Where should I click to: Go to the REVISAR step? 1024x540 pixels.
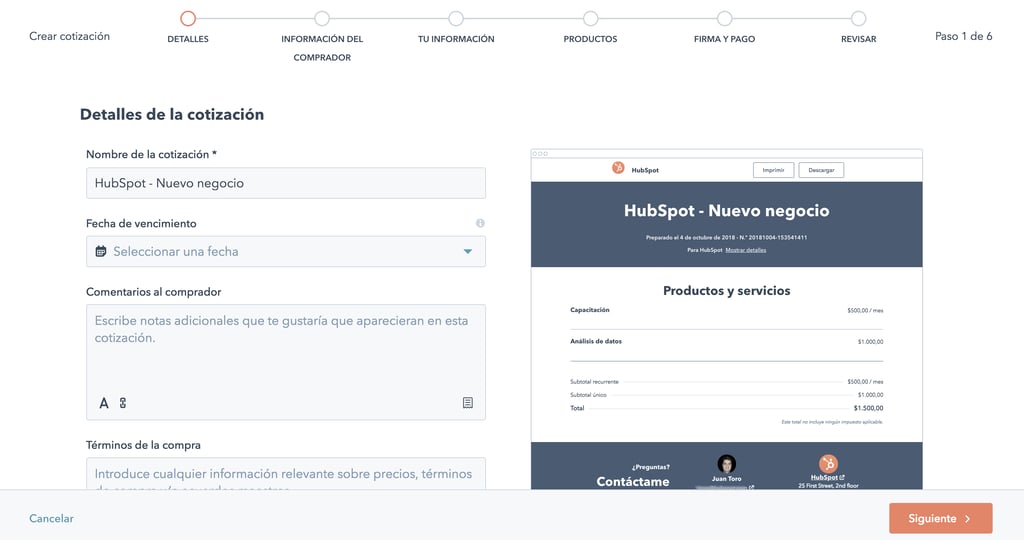859,18
